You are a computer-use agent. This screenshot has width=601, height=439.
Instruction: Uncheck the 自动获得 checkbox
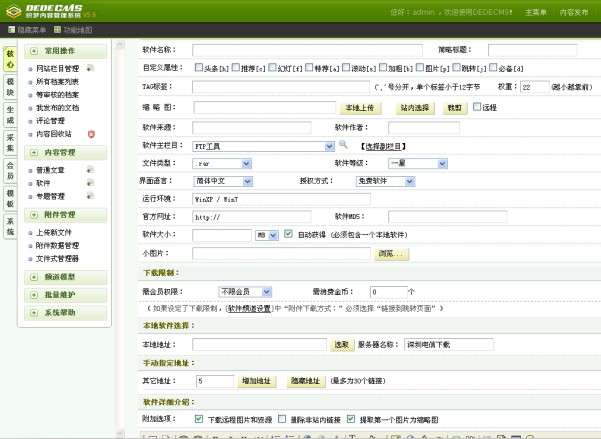tap(289, 233)
